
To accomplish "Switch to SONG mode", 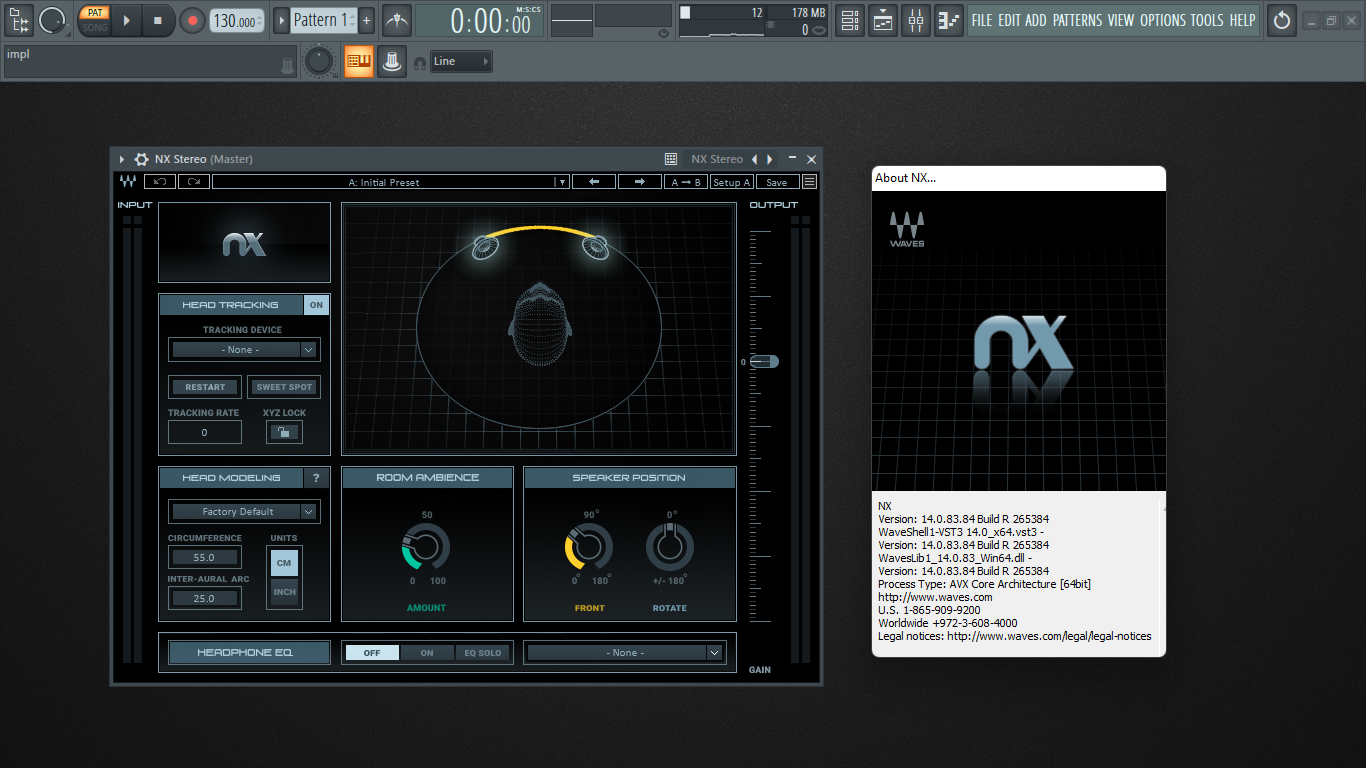I will point(94,27).
